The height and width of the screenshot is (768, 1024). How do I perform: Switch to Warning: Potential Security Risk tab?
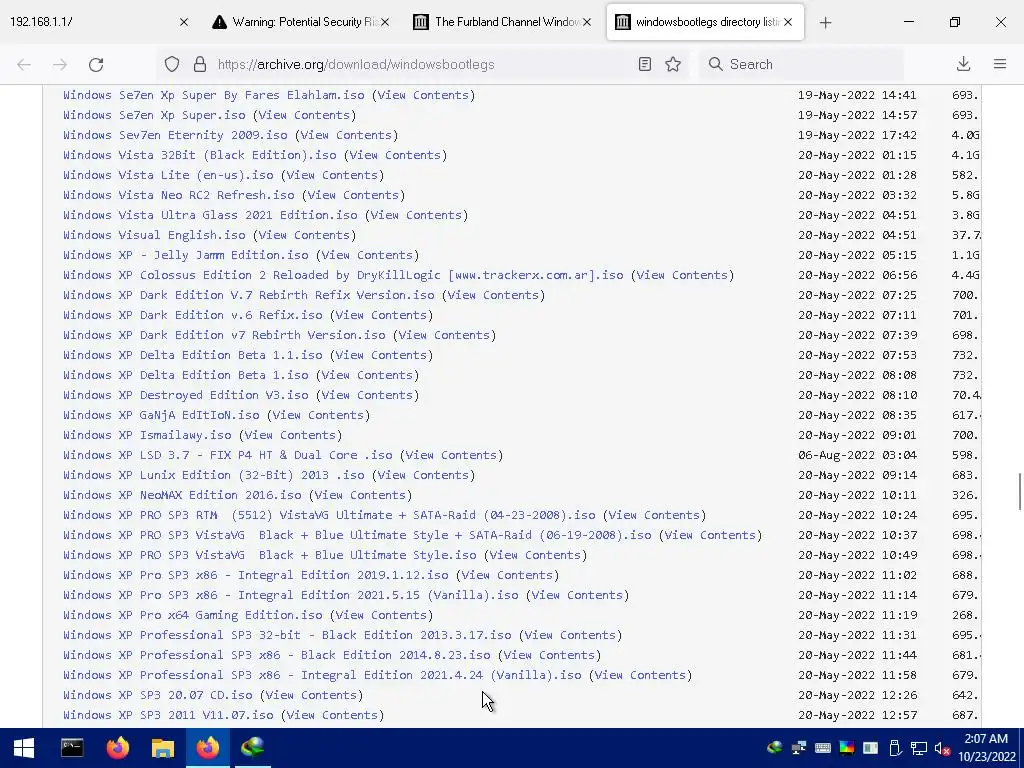point(300,22)
